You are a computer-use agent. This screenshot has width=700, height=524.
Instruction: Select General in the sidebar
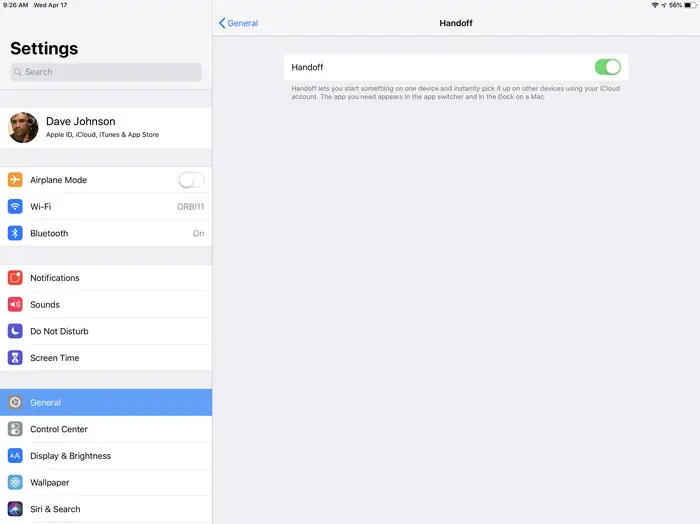coord(106,402)
